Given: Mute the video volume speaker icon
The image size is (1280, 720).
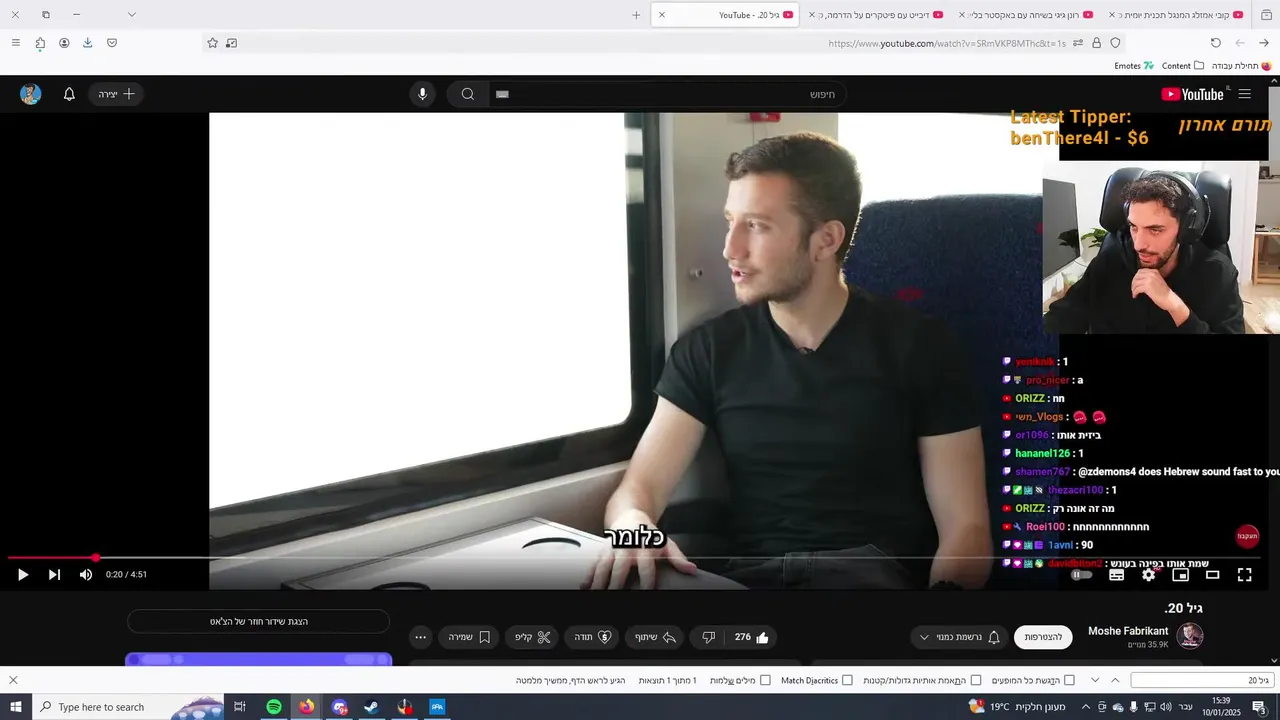Looking at the screenshot, I should click(86, 574).
